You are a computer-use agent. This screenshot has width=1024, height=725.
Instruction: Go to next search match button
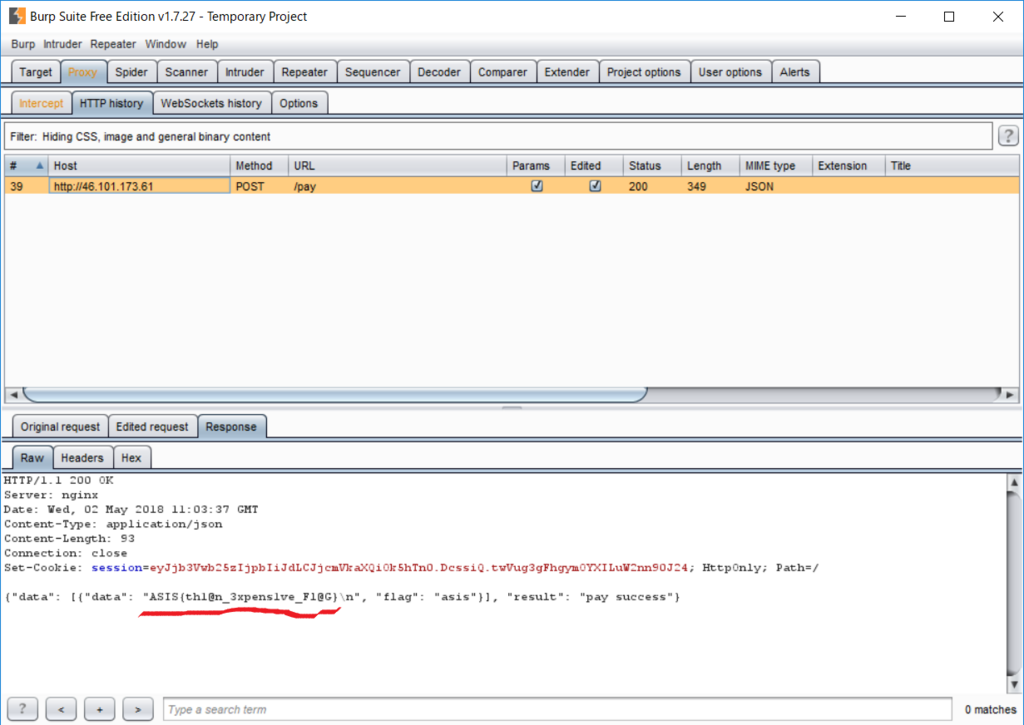[138, 709]
